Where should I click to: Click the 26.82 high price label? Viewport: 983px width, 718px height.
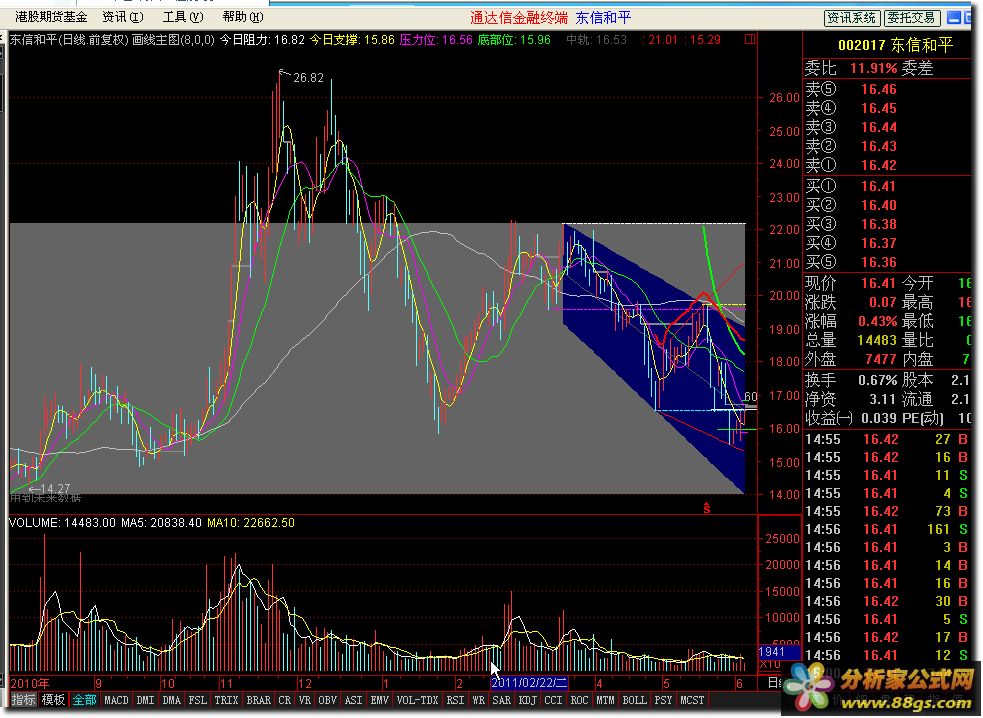pyautogui.click(x=308, y=78)
